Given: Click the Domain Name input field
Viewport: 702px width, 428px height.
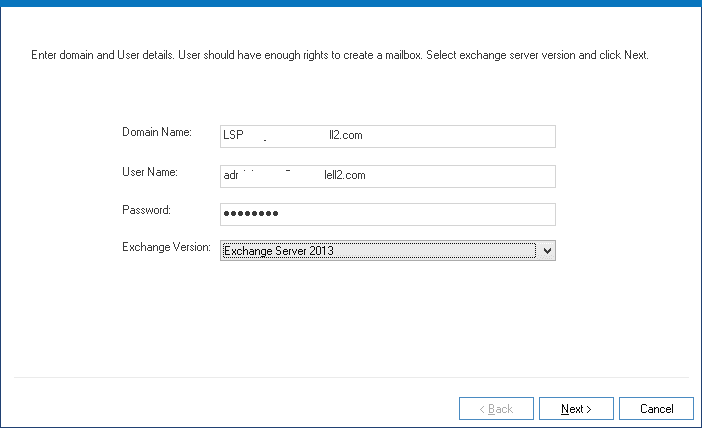Looking at the screenshot, I should (388, 136).
